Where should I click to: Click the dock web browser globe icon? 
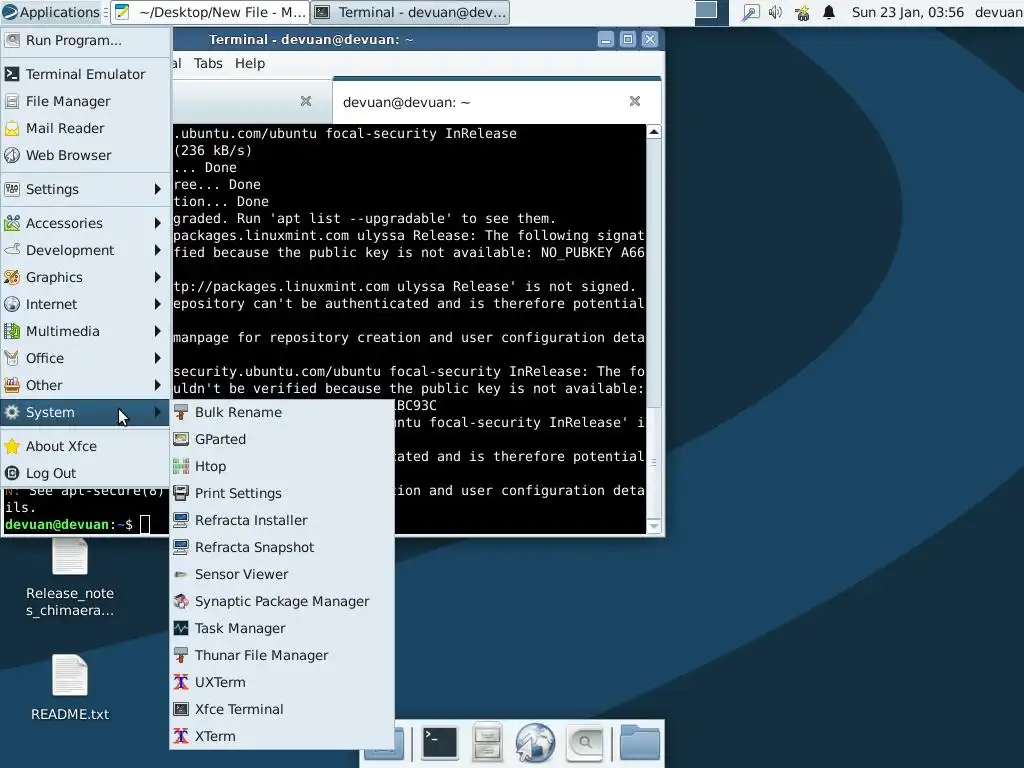pyautogui.click(x=535, y=743)
